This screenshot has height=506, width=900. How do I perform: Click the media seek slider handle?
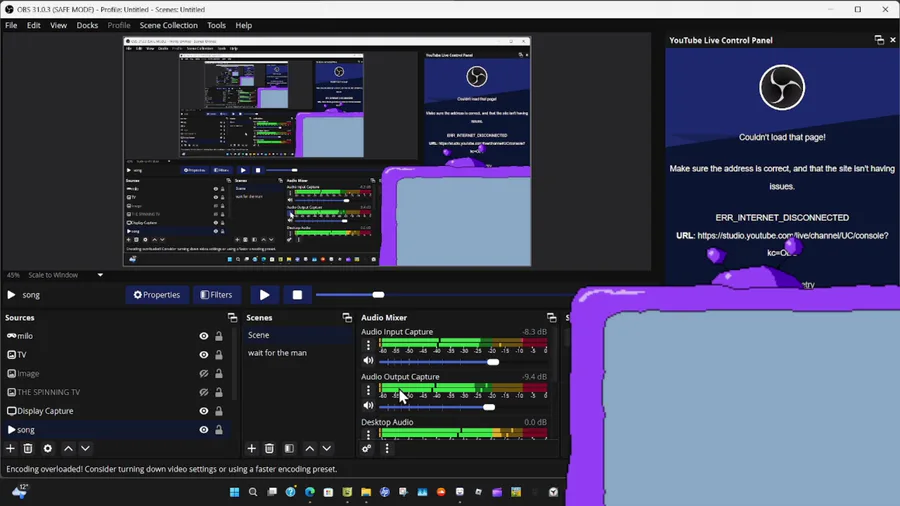coord(378,295)
